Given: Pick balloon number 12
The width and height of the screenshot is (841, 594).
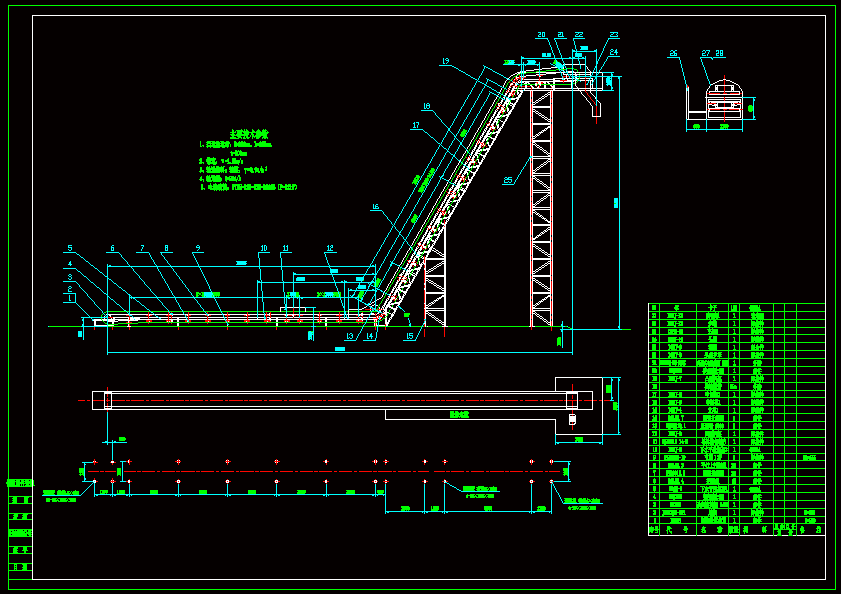Looking at the screenshot, I should (330, 248).
